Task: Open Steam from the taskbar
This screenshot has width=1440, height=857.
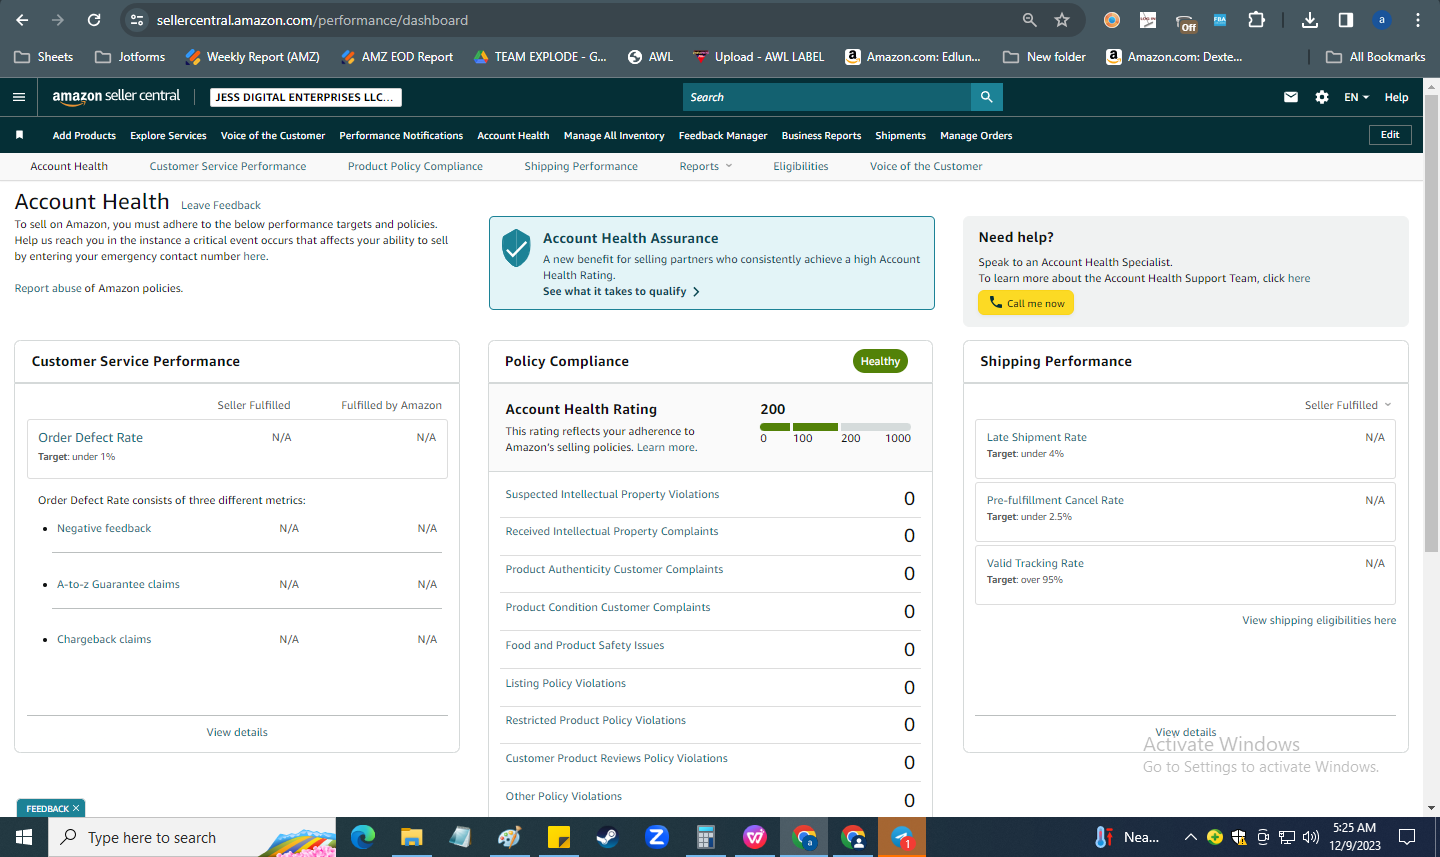Action: pyautogui.click(x=607, y=837)
